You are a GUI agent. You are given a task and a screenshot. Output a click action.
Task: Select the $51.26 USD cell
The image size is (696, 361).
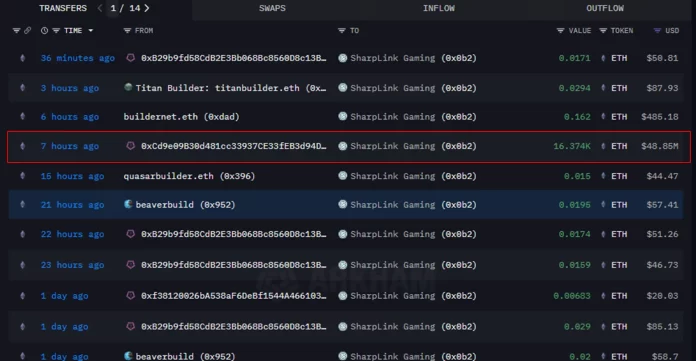[662, 234]
